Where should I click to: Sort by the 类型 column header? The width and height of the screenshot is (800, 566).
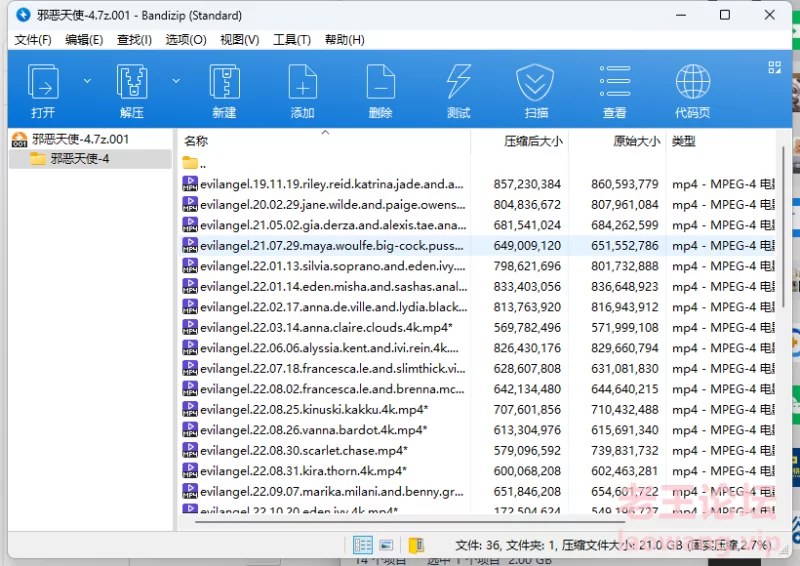(x=720, y=141)
